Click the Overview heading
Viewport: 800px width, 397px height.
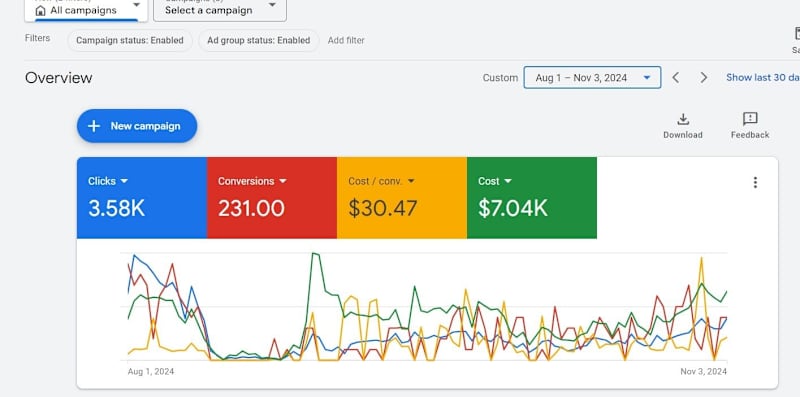coord(59,78)
